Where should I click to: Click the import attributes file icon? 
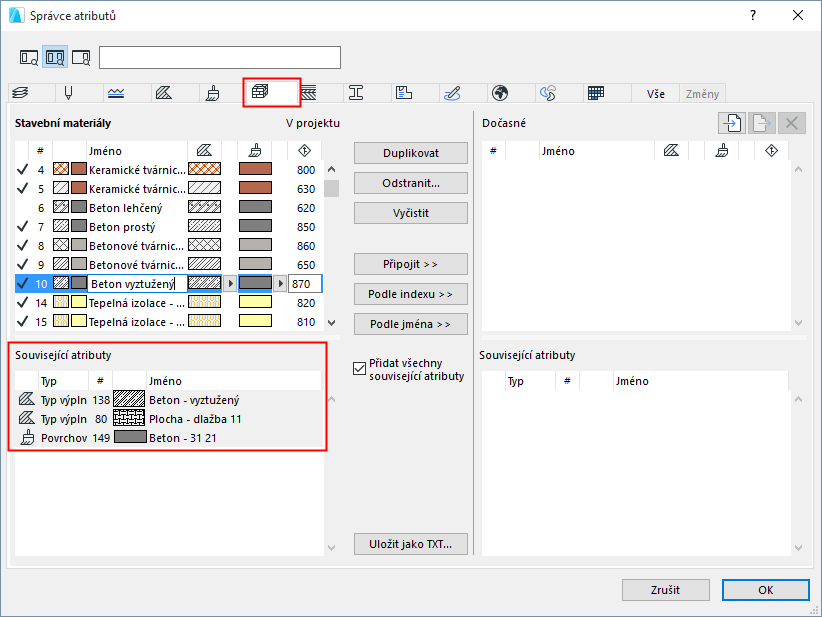click(732, 123)
